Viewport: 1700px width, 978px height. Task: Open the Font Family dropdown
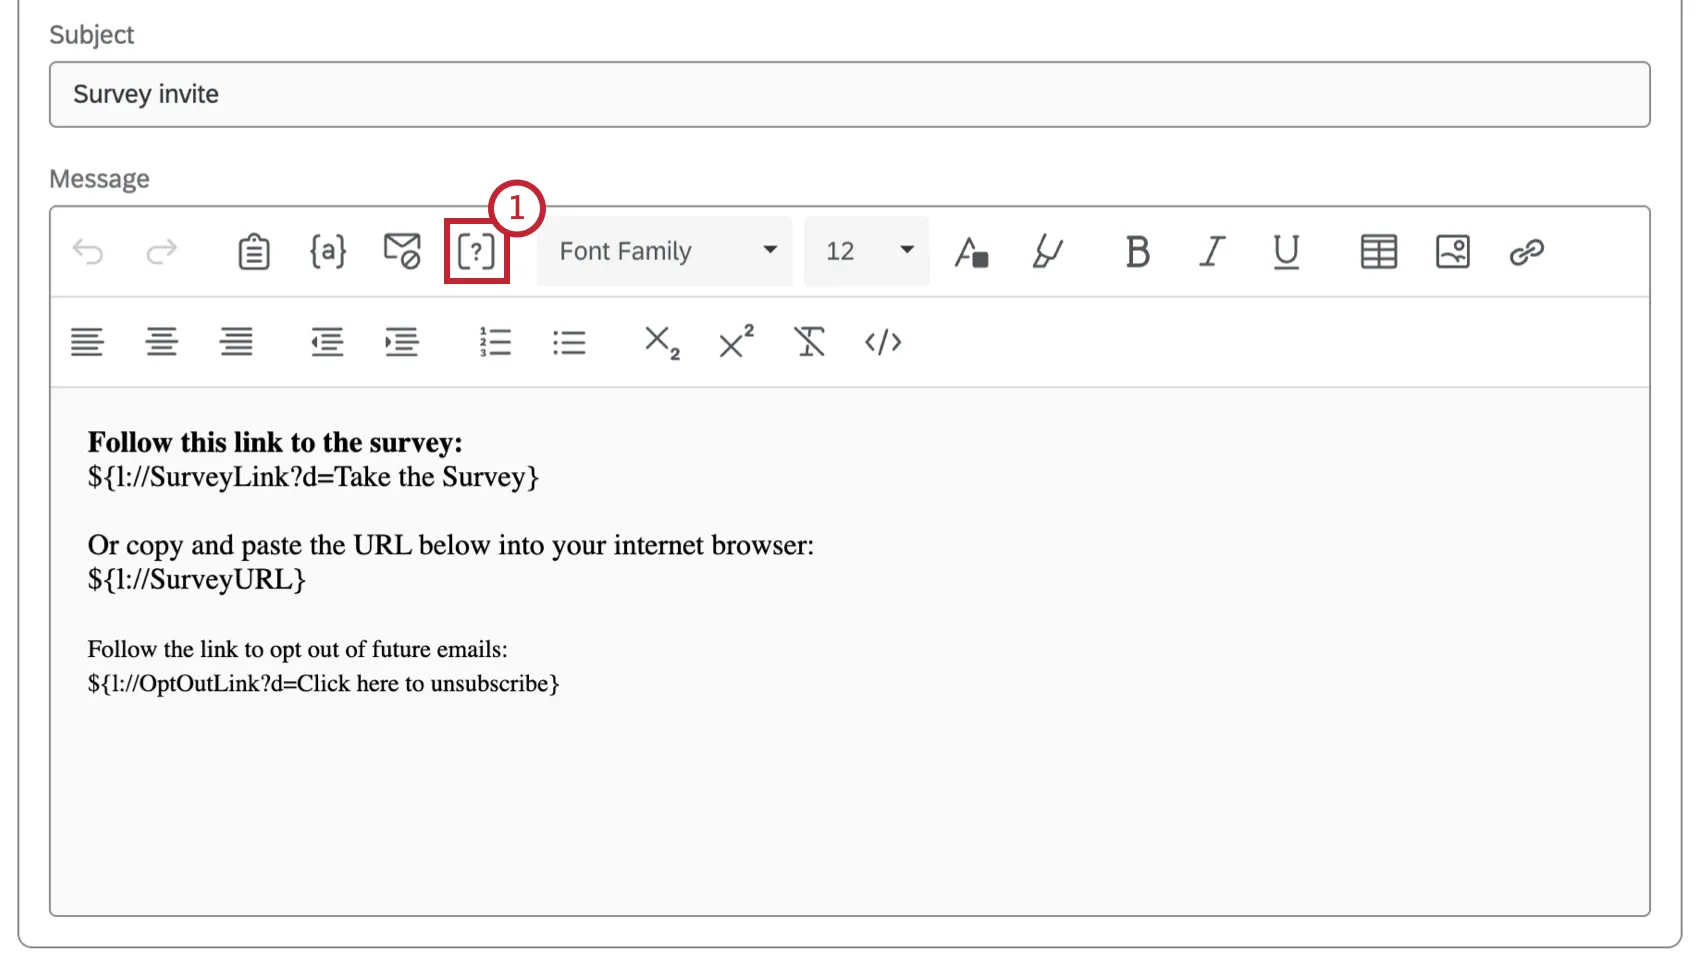tap(664, 251)
